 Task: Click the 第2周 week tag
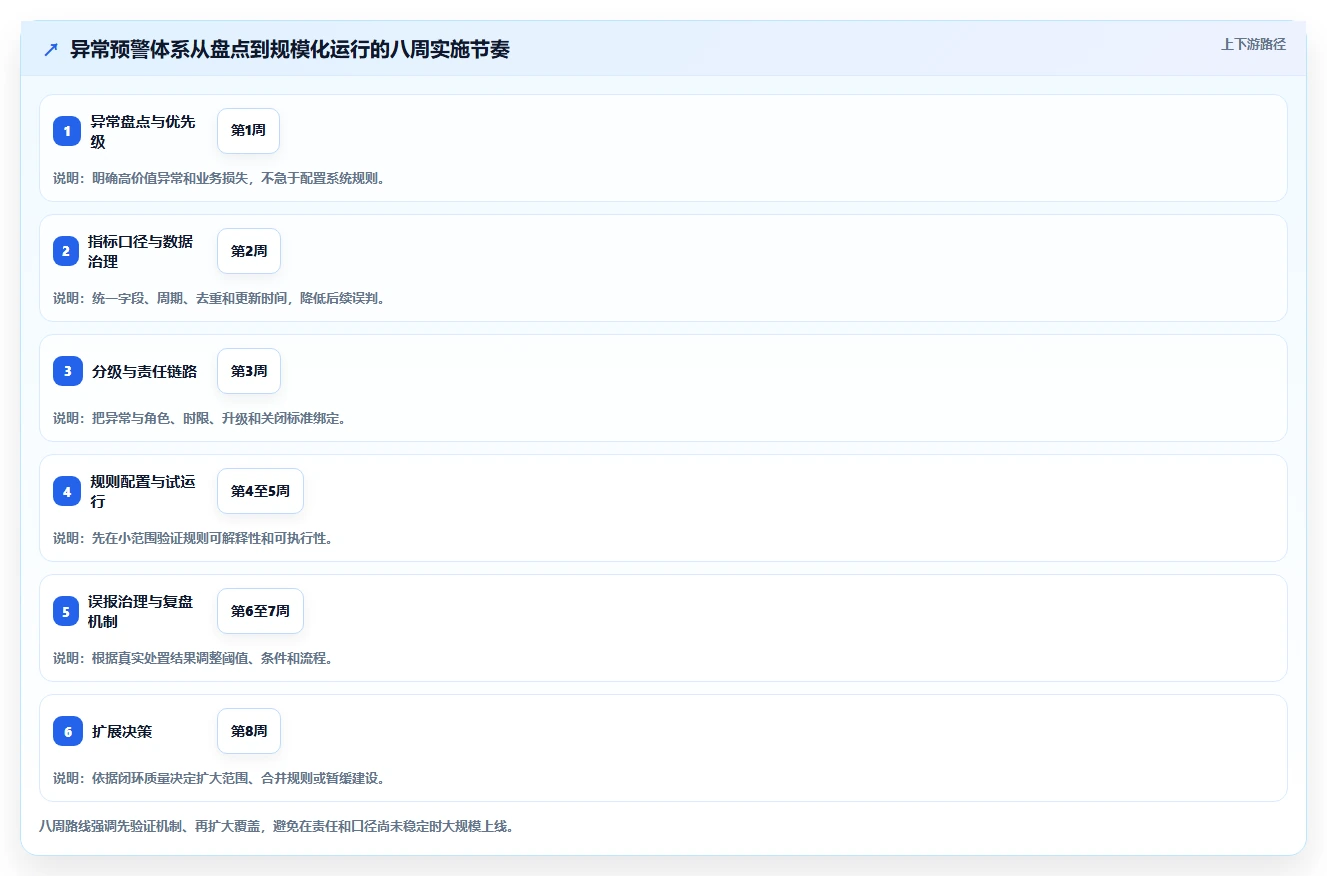tap(249, 251)
